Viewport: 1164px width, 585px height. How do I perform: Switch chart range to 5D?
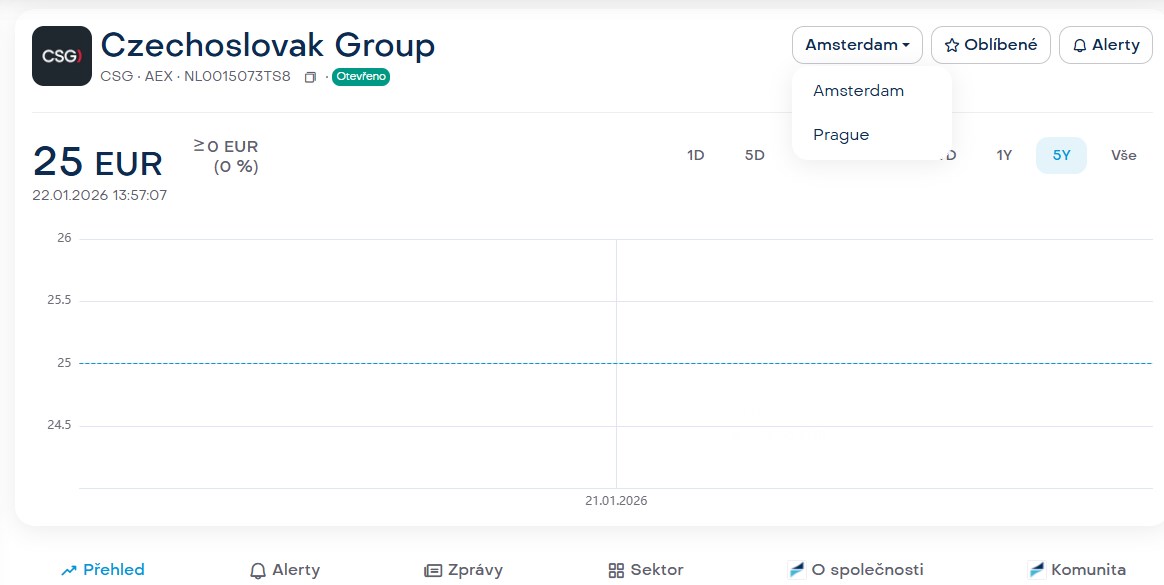(x=754, y=155)
